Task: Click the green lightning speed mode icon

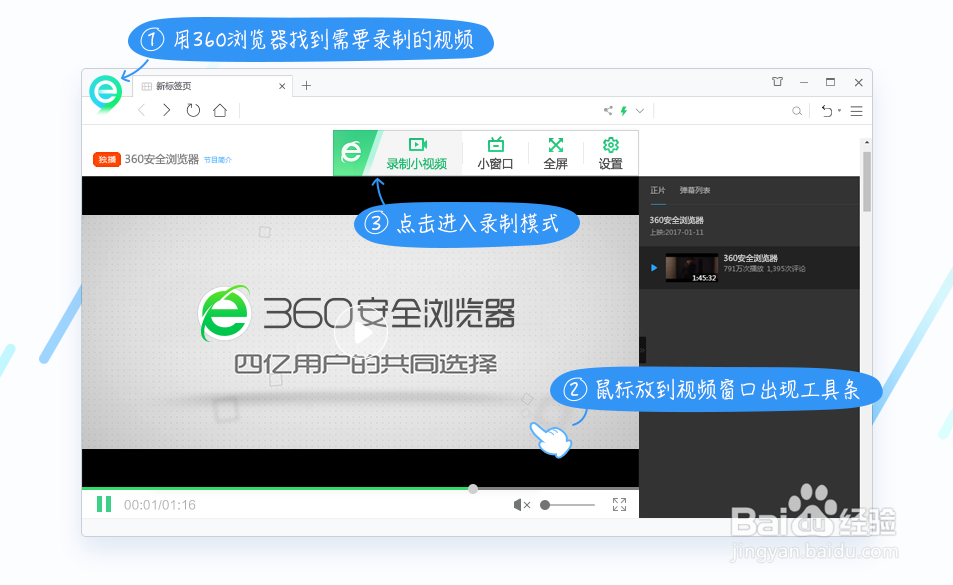Action: click(x=624, y=111)
